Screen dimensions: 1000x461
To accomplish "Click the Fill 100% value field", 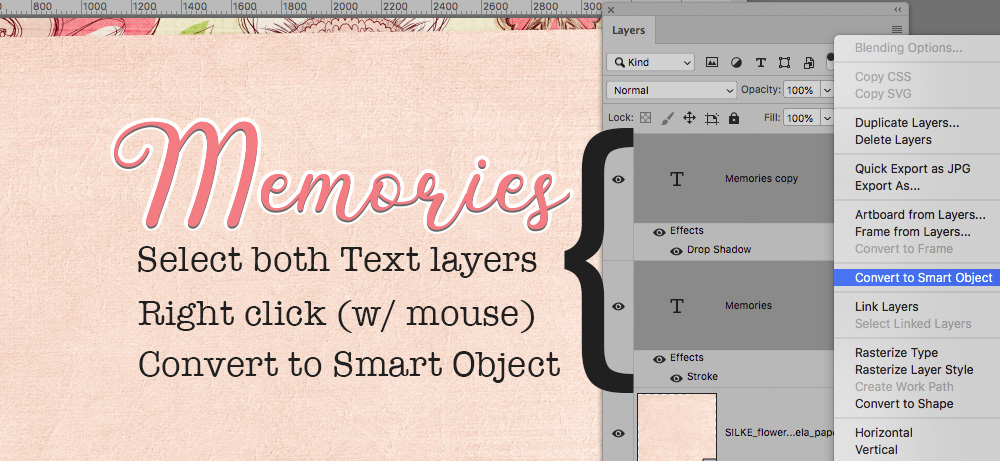I will click(802, 118).
